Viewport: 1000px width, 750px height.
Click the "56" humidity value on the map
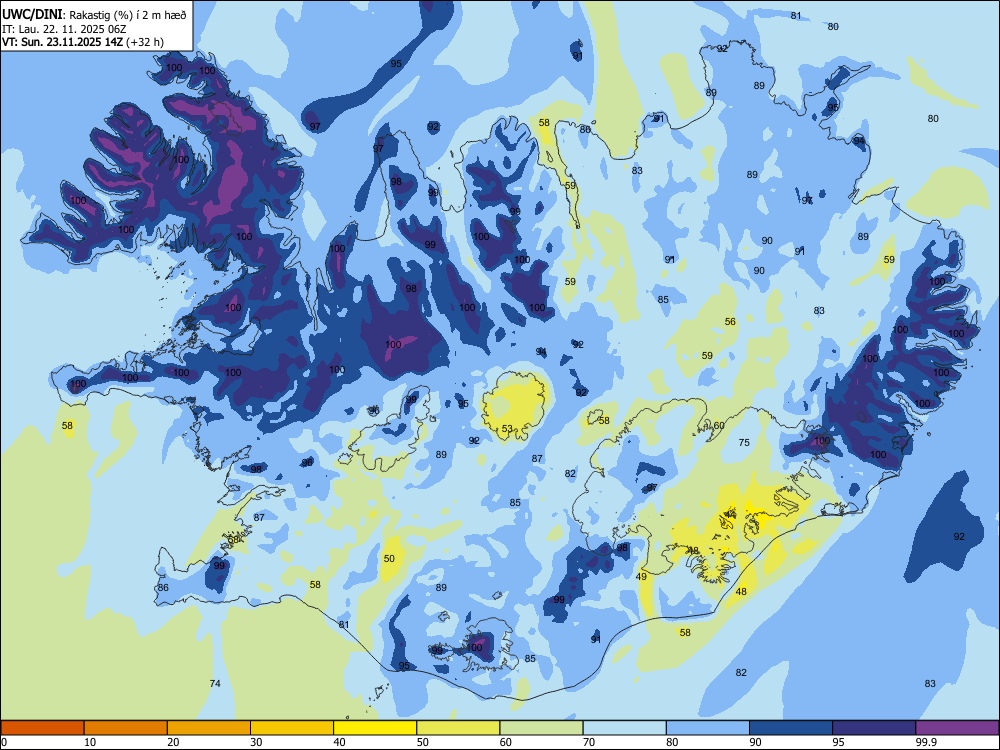click(x=730, y=322)
